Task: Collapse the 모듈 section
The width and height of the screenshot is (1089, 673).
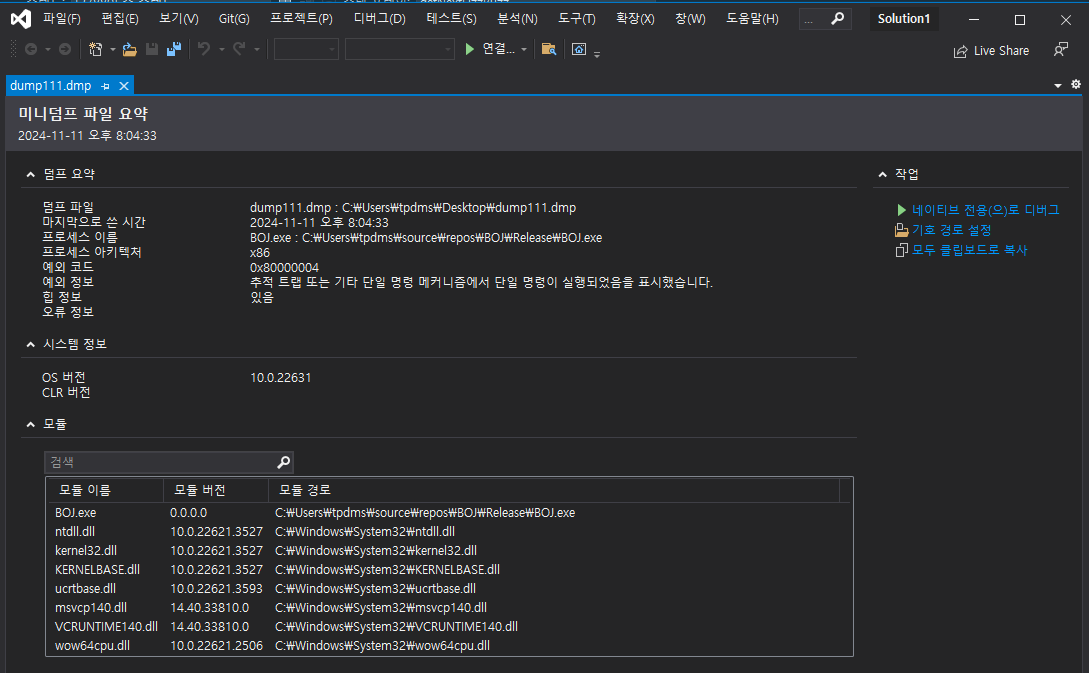Action: pos(31,424)
